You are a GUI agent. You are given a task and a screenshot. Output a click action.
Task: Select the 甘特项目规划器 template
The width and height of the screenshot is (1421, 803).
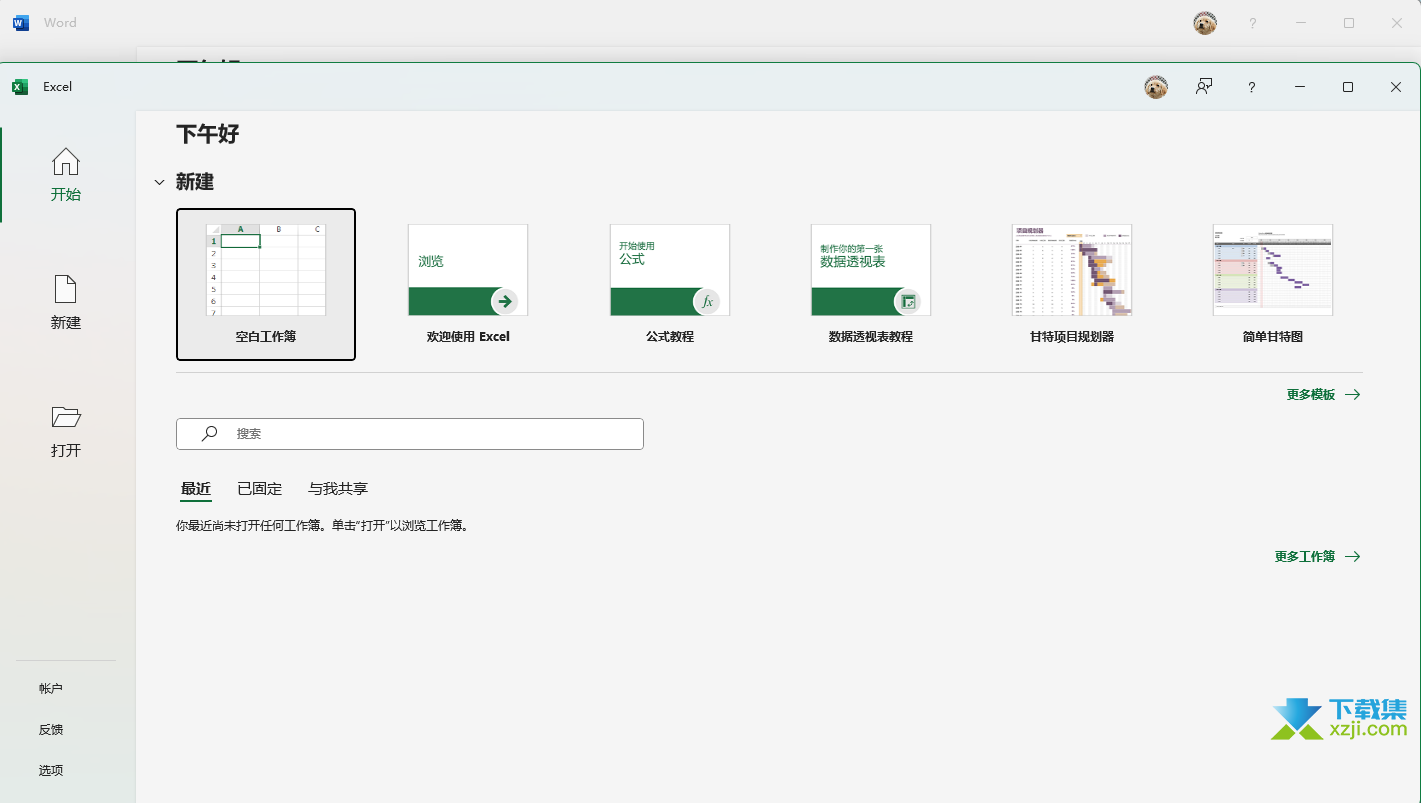[1072, 284]
